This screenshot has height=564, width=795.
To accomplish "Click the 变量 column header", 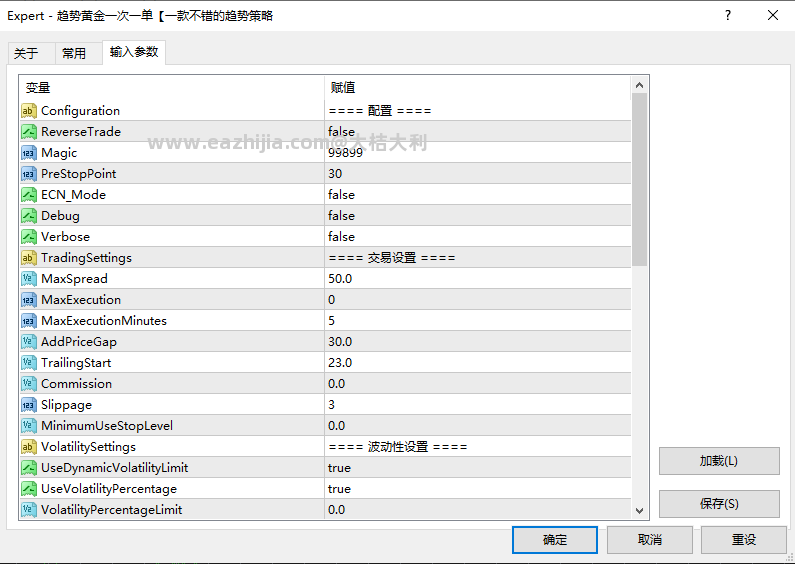I will (172, 88).
